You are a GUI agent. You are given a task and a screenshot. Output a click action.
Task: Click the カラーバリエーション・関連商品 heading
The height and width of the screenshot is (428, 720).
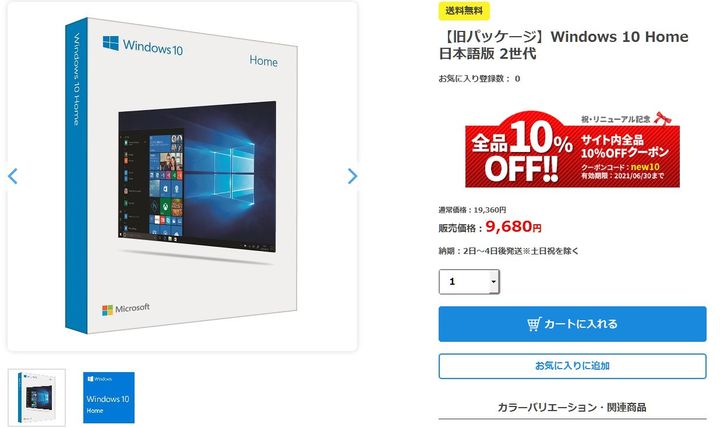572,407
